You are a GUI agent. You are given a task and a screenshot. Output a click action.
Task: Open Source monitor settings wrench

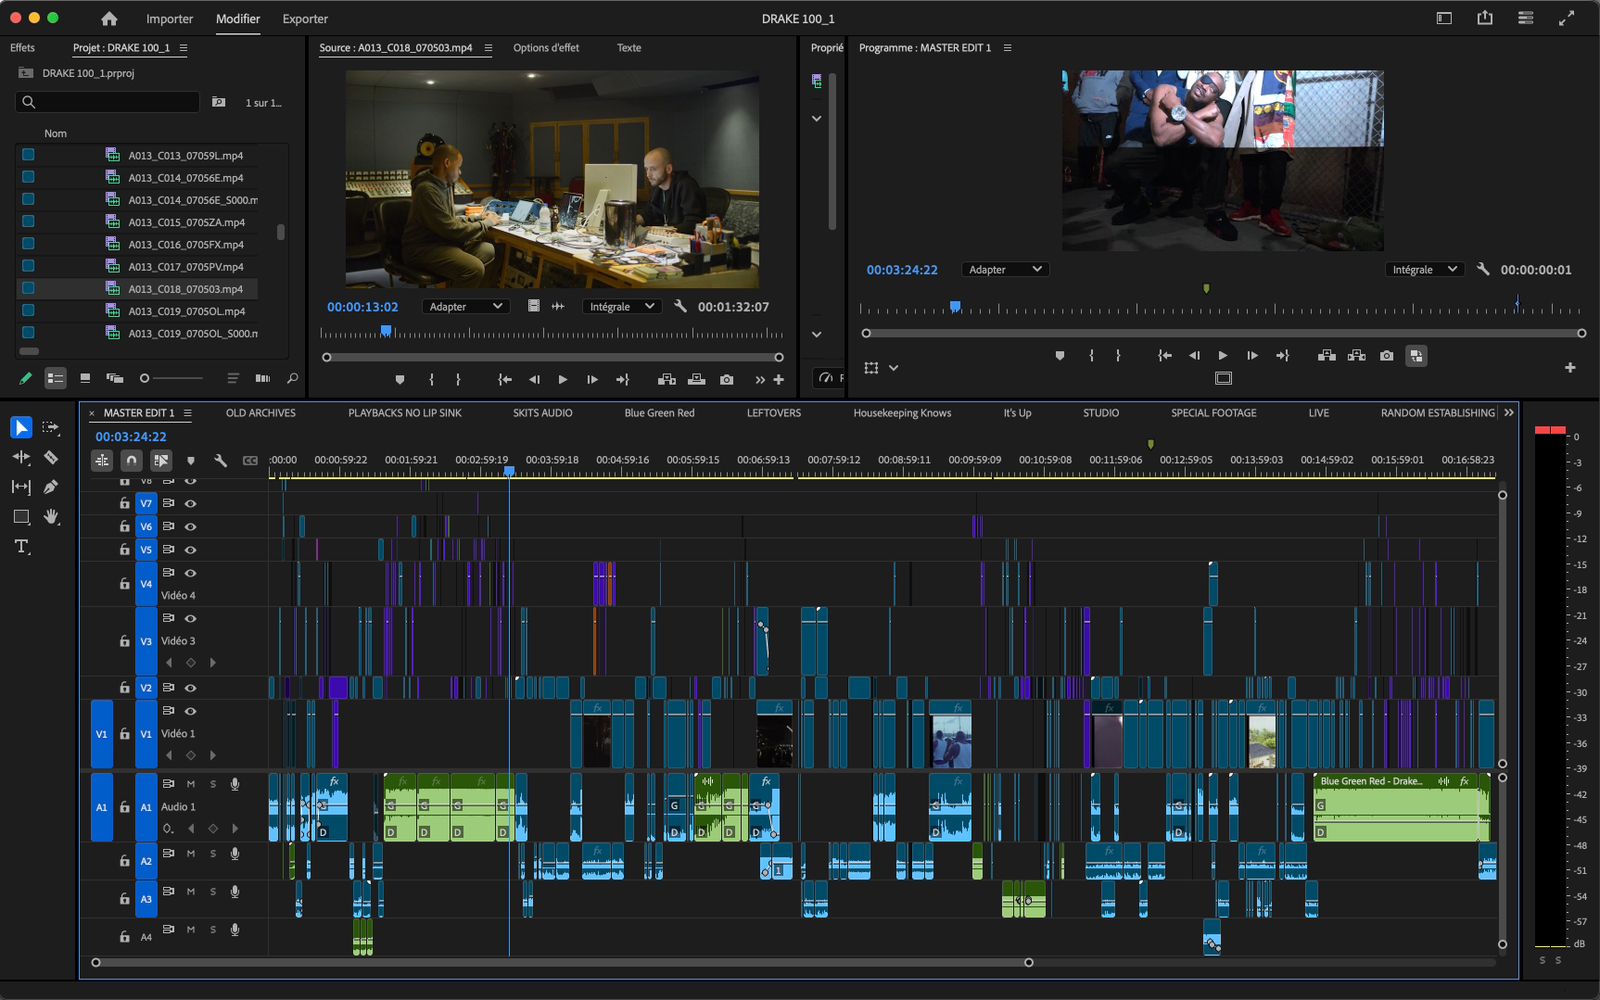coord(680,307)
